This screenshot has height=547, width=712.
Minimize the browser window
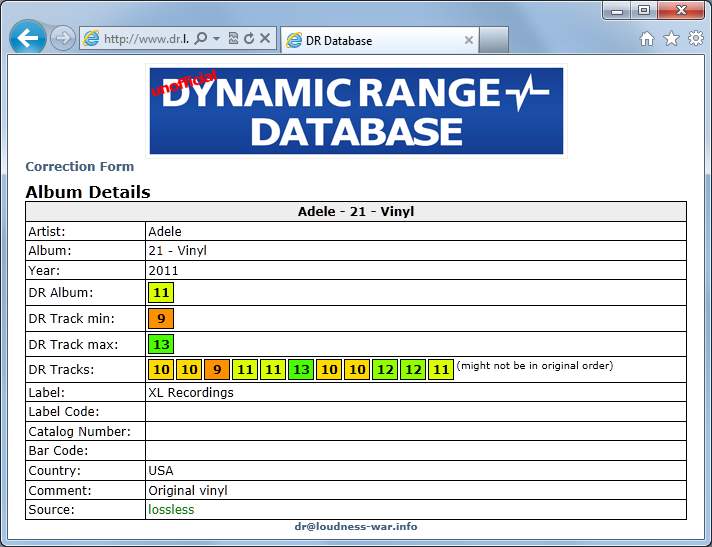[617, 11]
